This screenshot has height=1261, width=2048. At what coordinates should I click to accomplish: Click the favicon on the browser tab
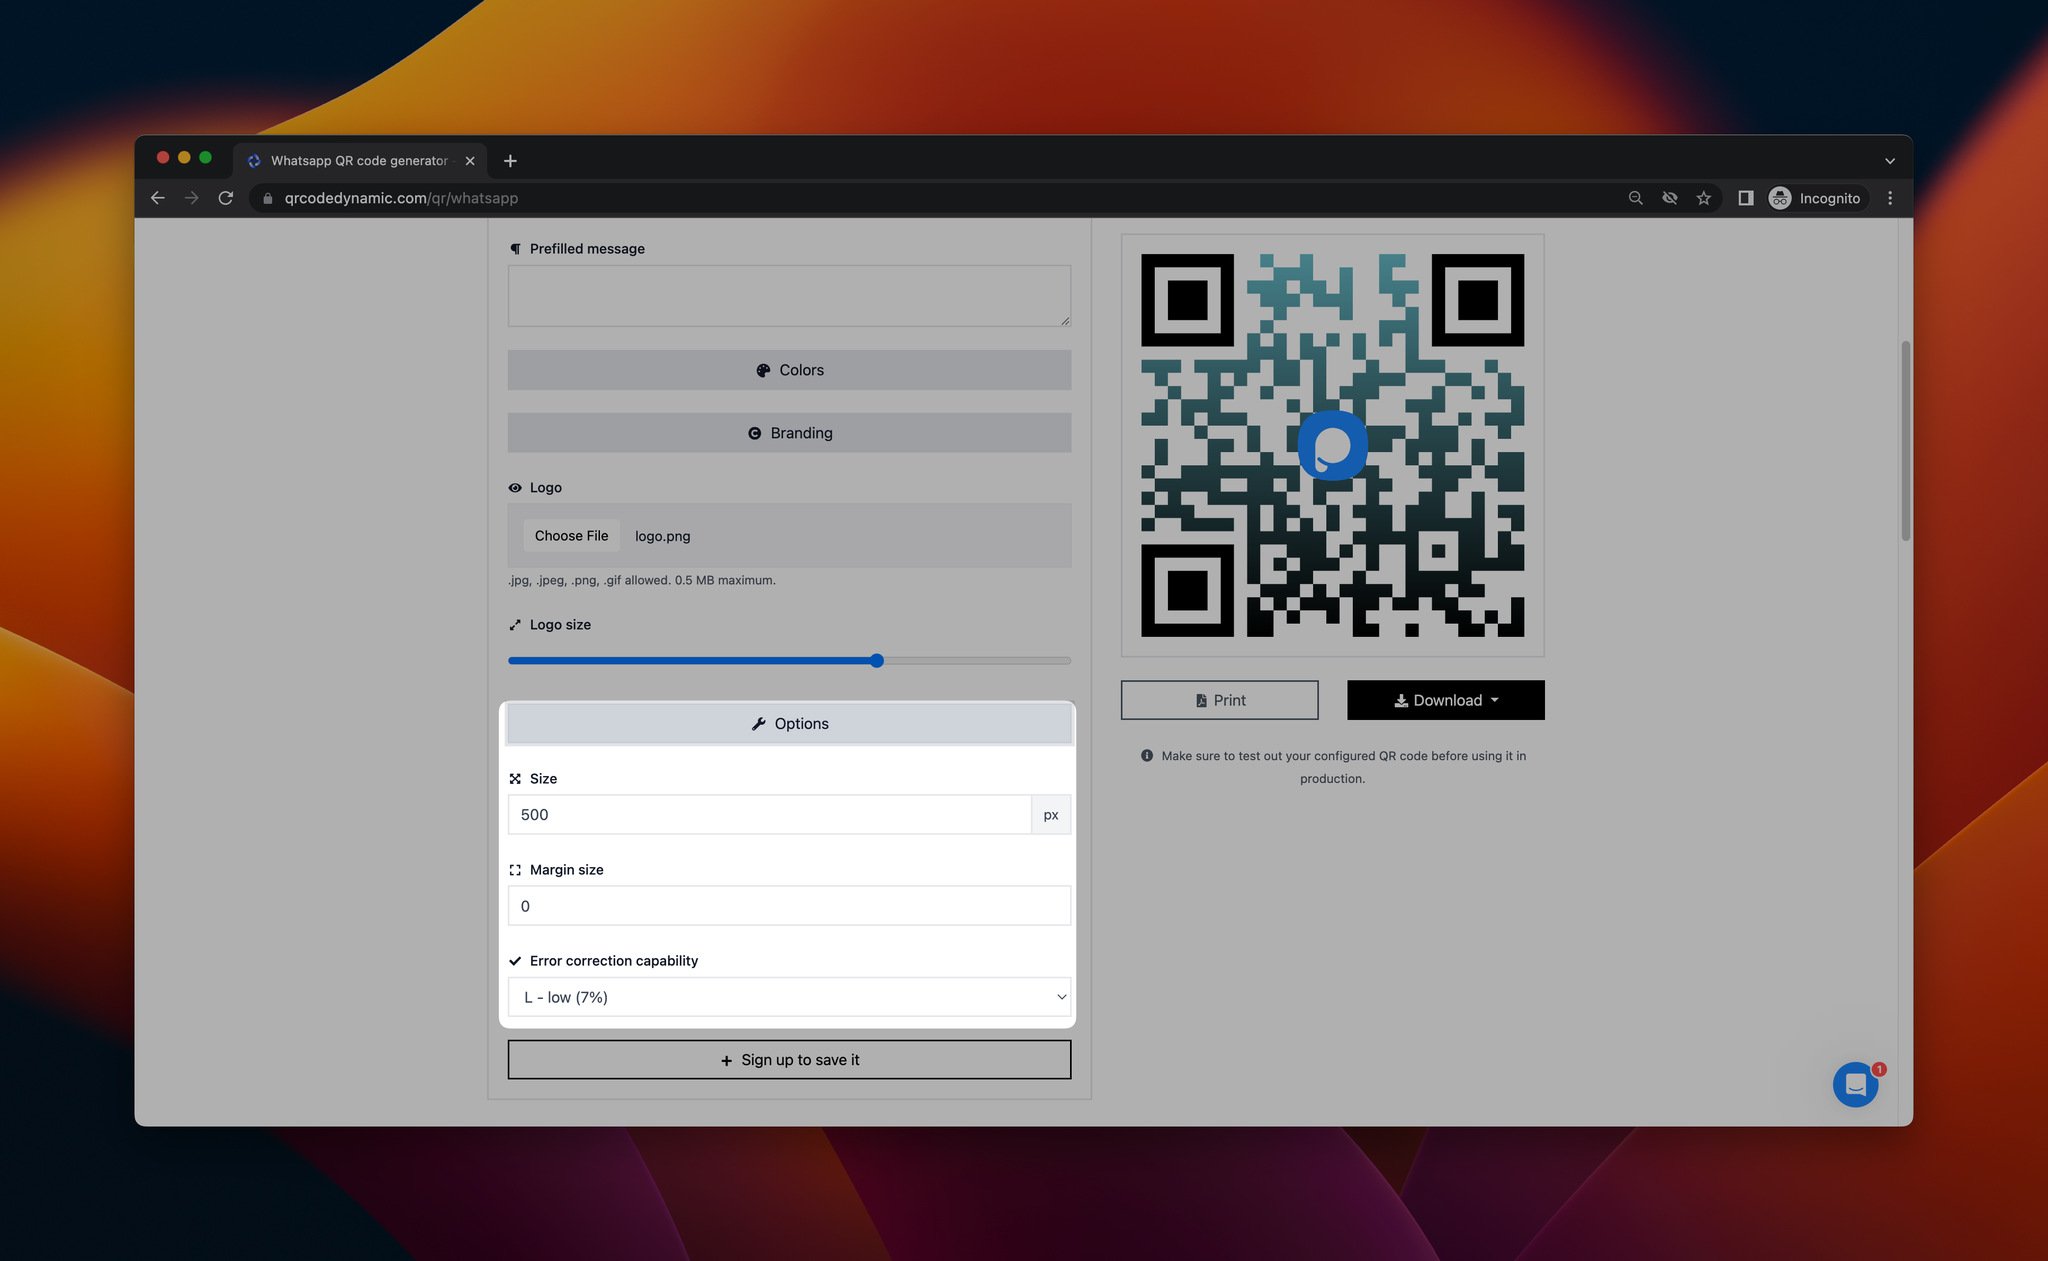pyautogui.click(x=254, y=161)
